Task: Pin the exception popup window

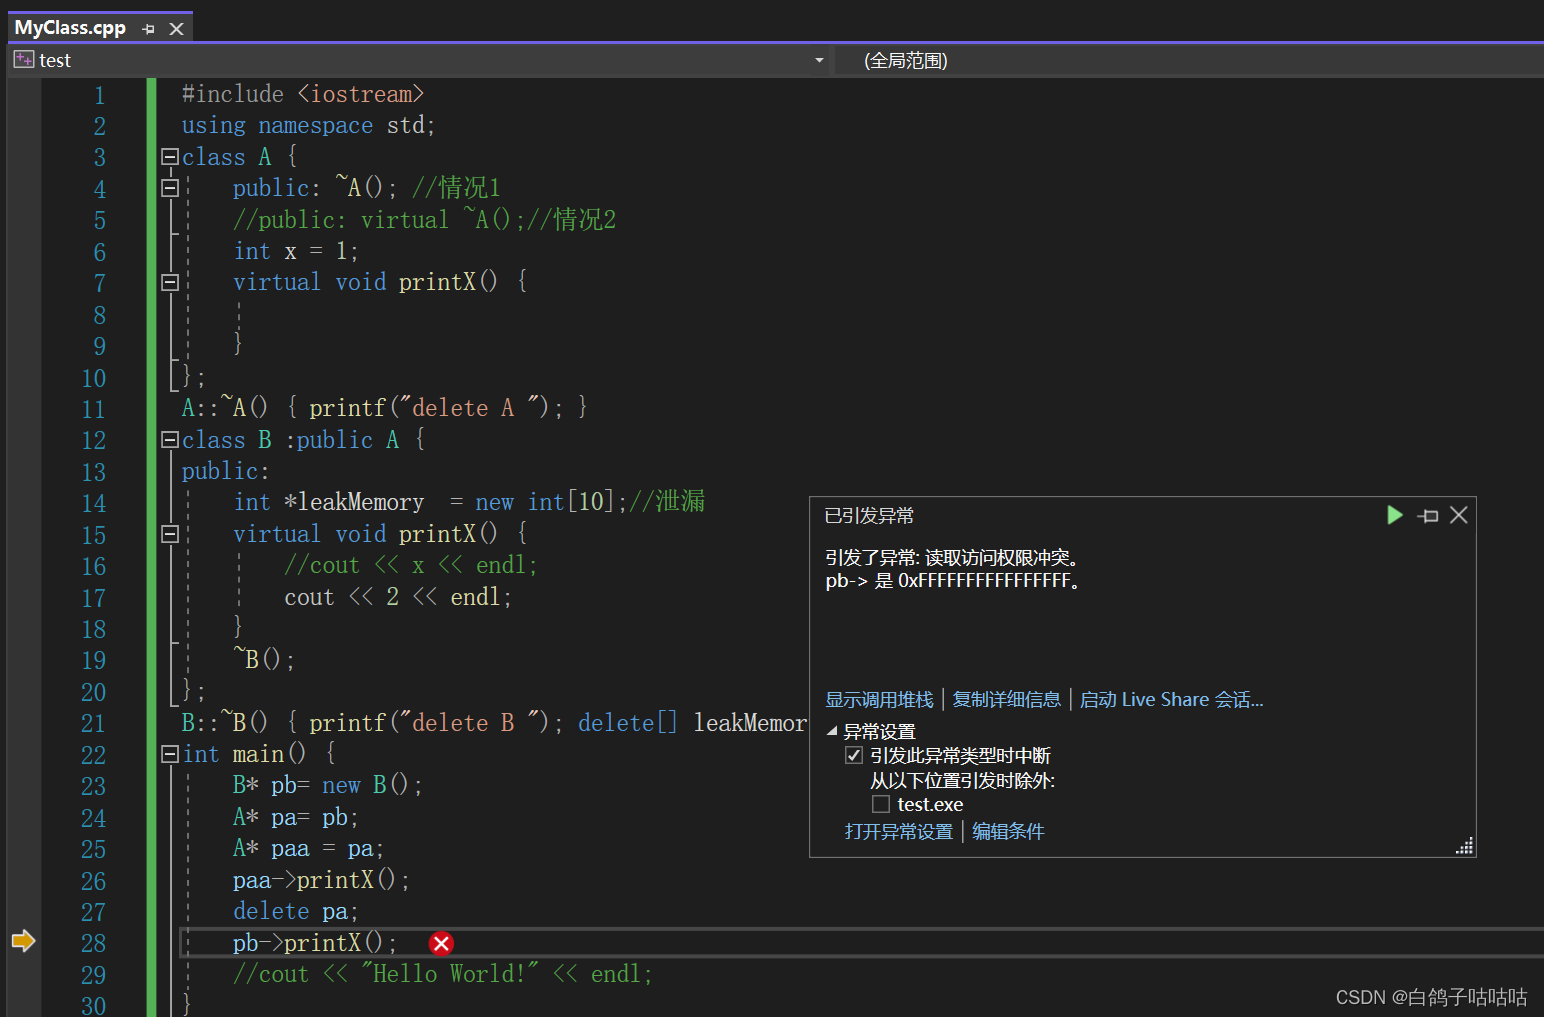Action: (1429, 516)
